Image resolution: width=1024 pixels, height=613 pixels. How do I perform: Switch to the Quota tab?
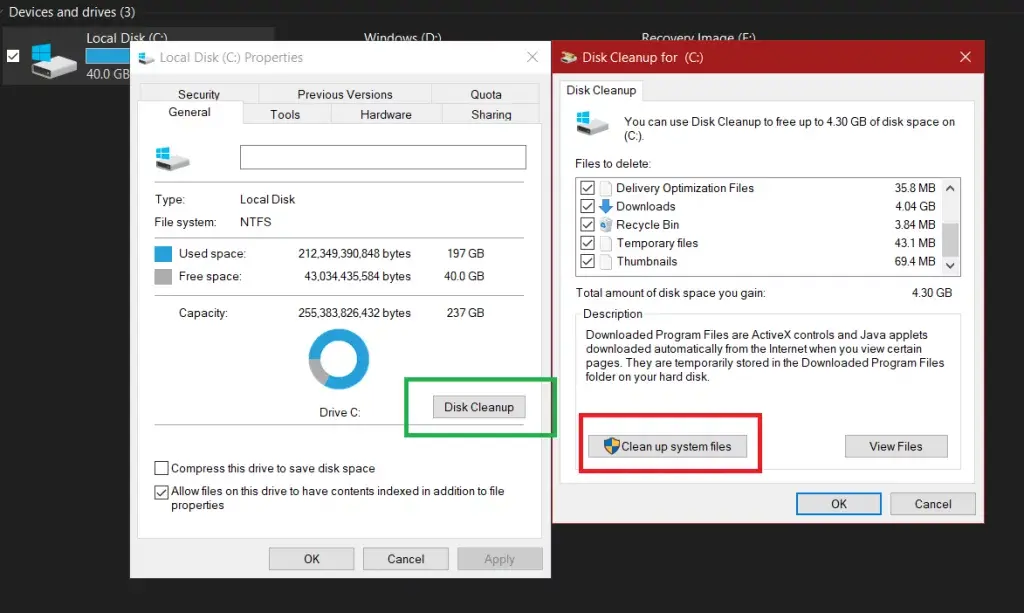[x=486, y=94]
